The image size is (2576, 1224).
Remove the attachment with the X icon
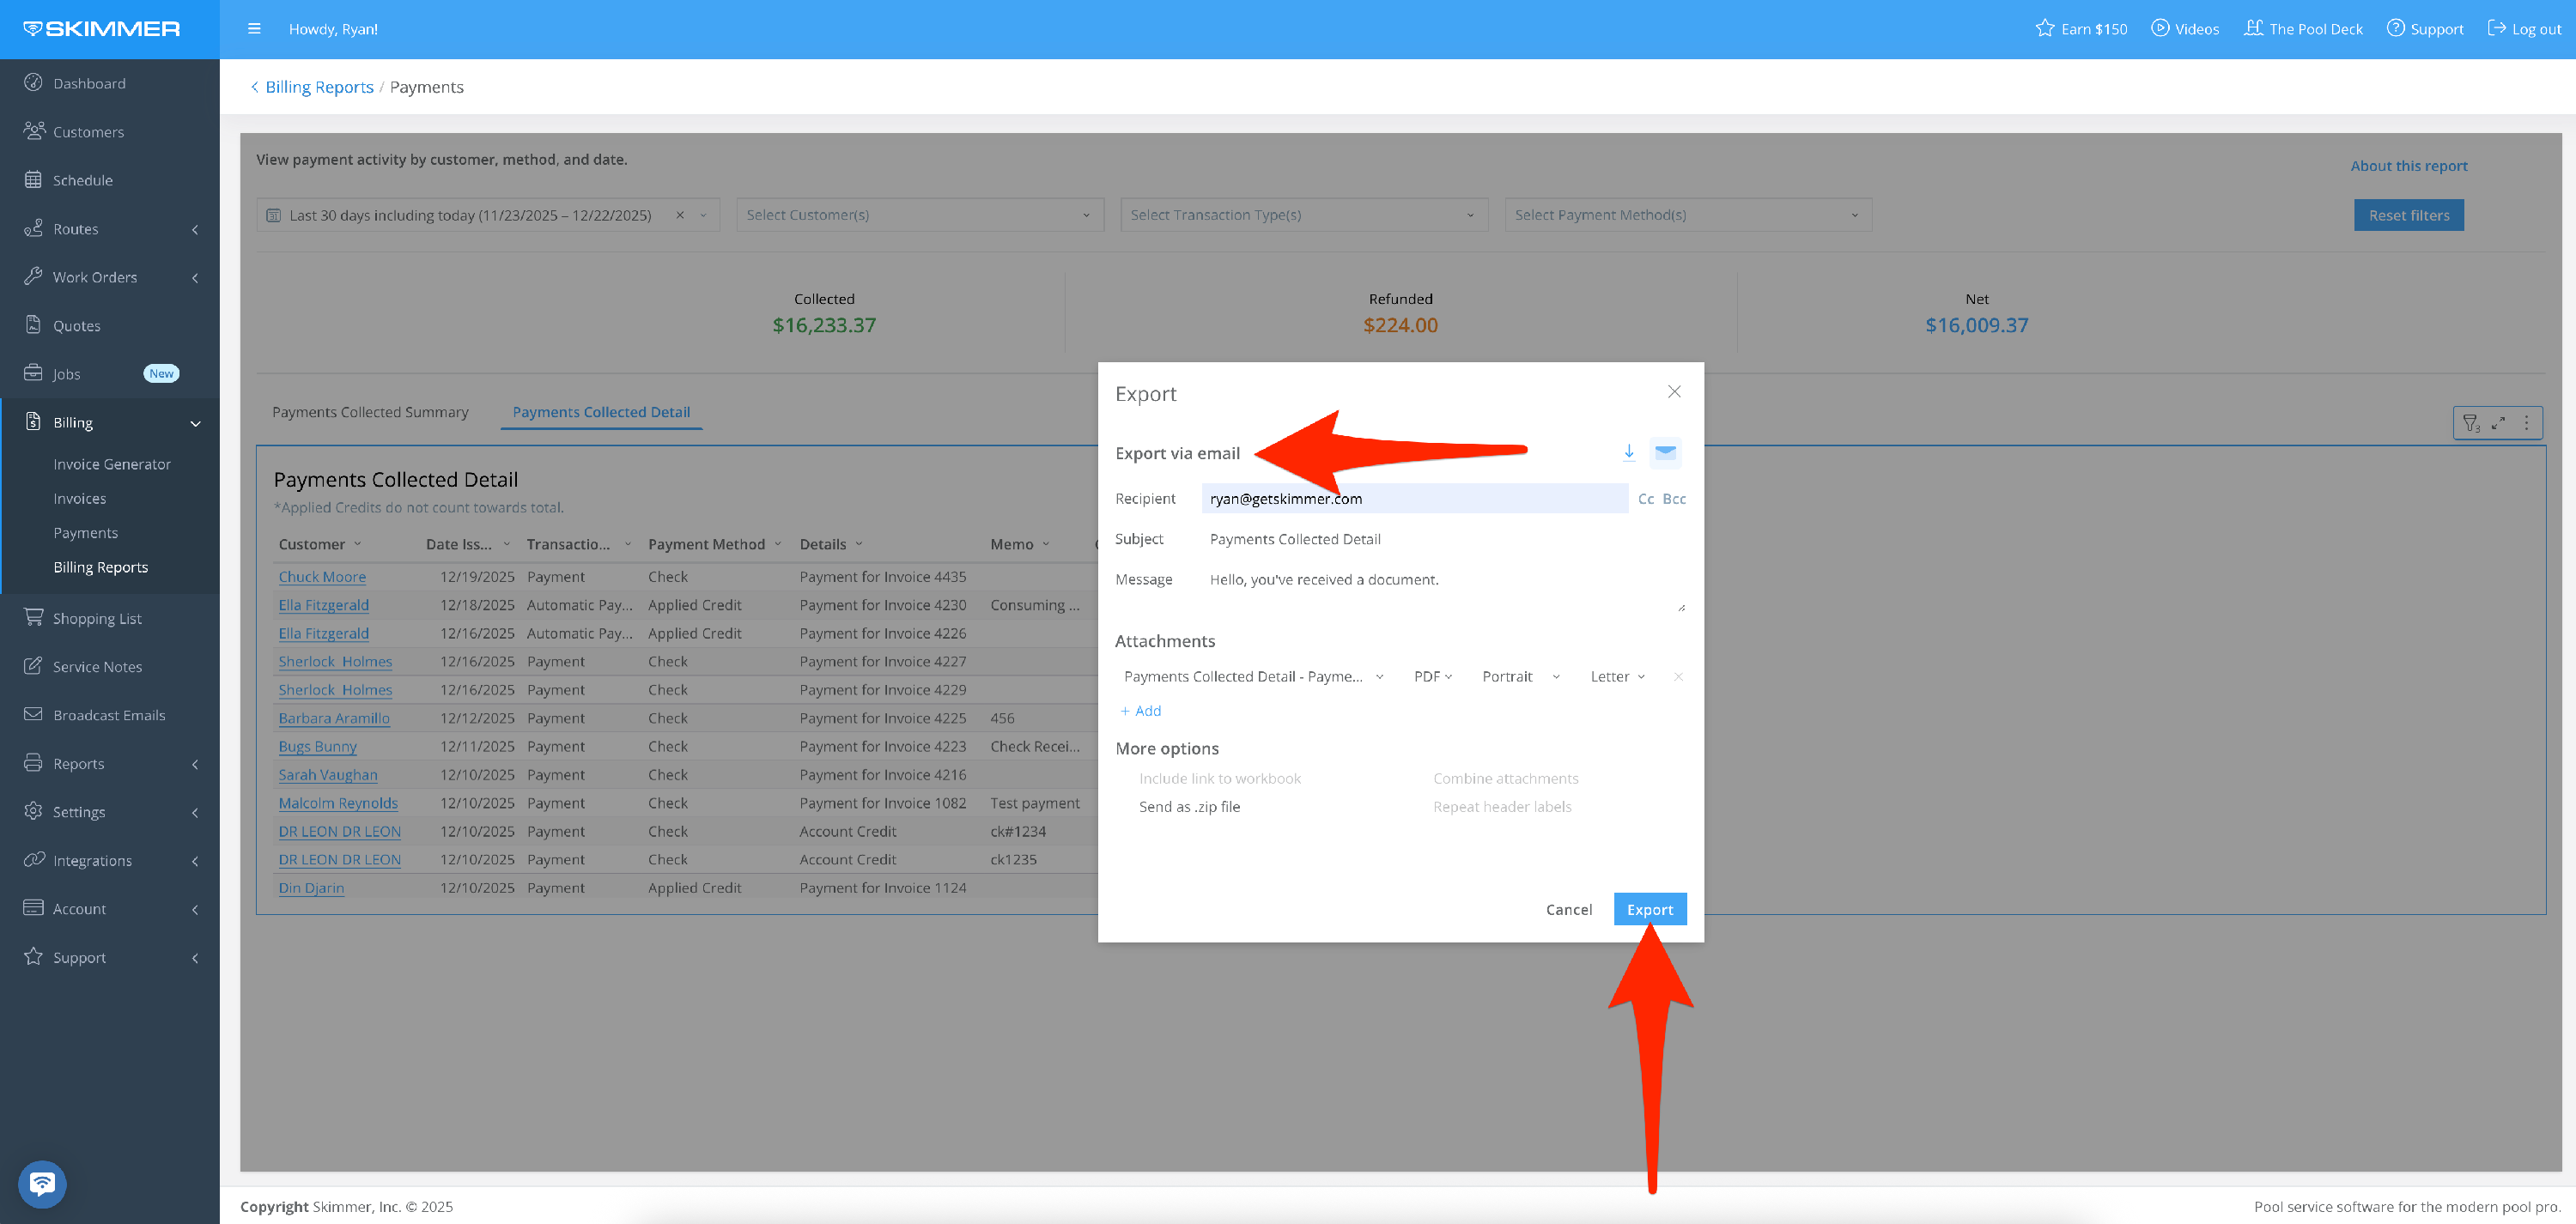[x=1678, y=677]
